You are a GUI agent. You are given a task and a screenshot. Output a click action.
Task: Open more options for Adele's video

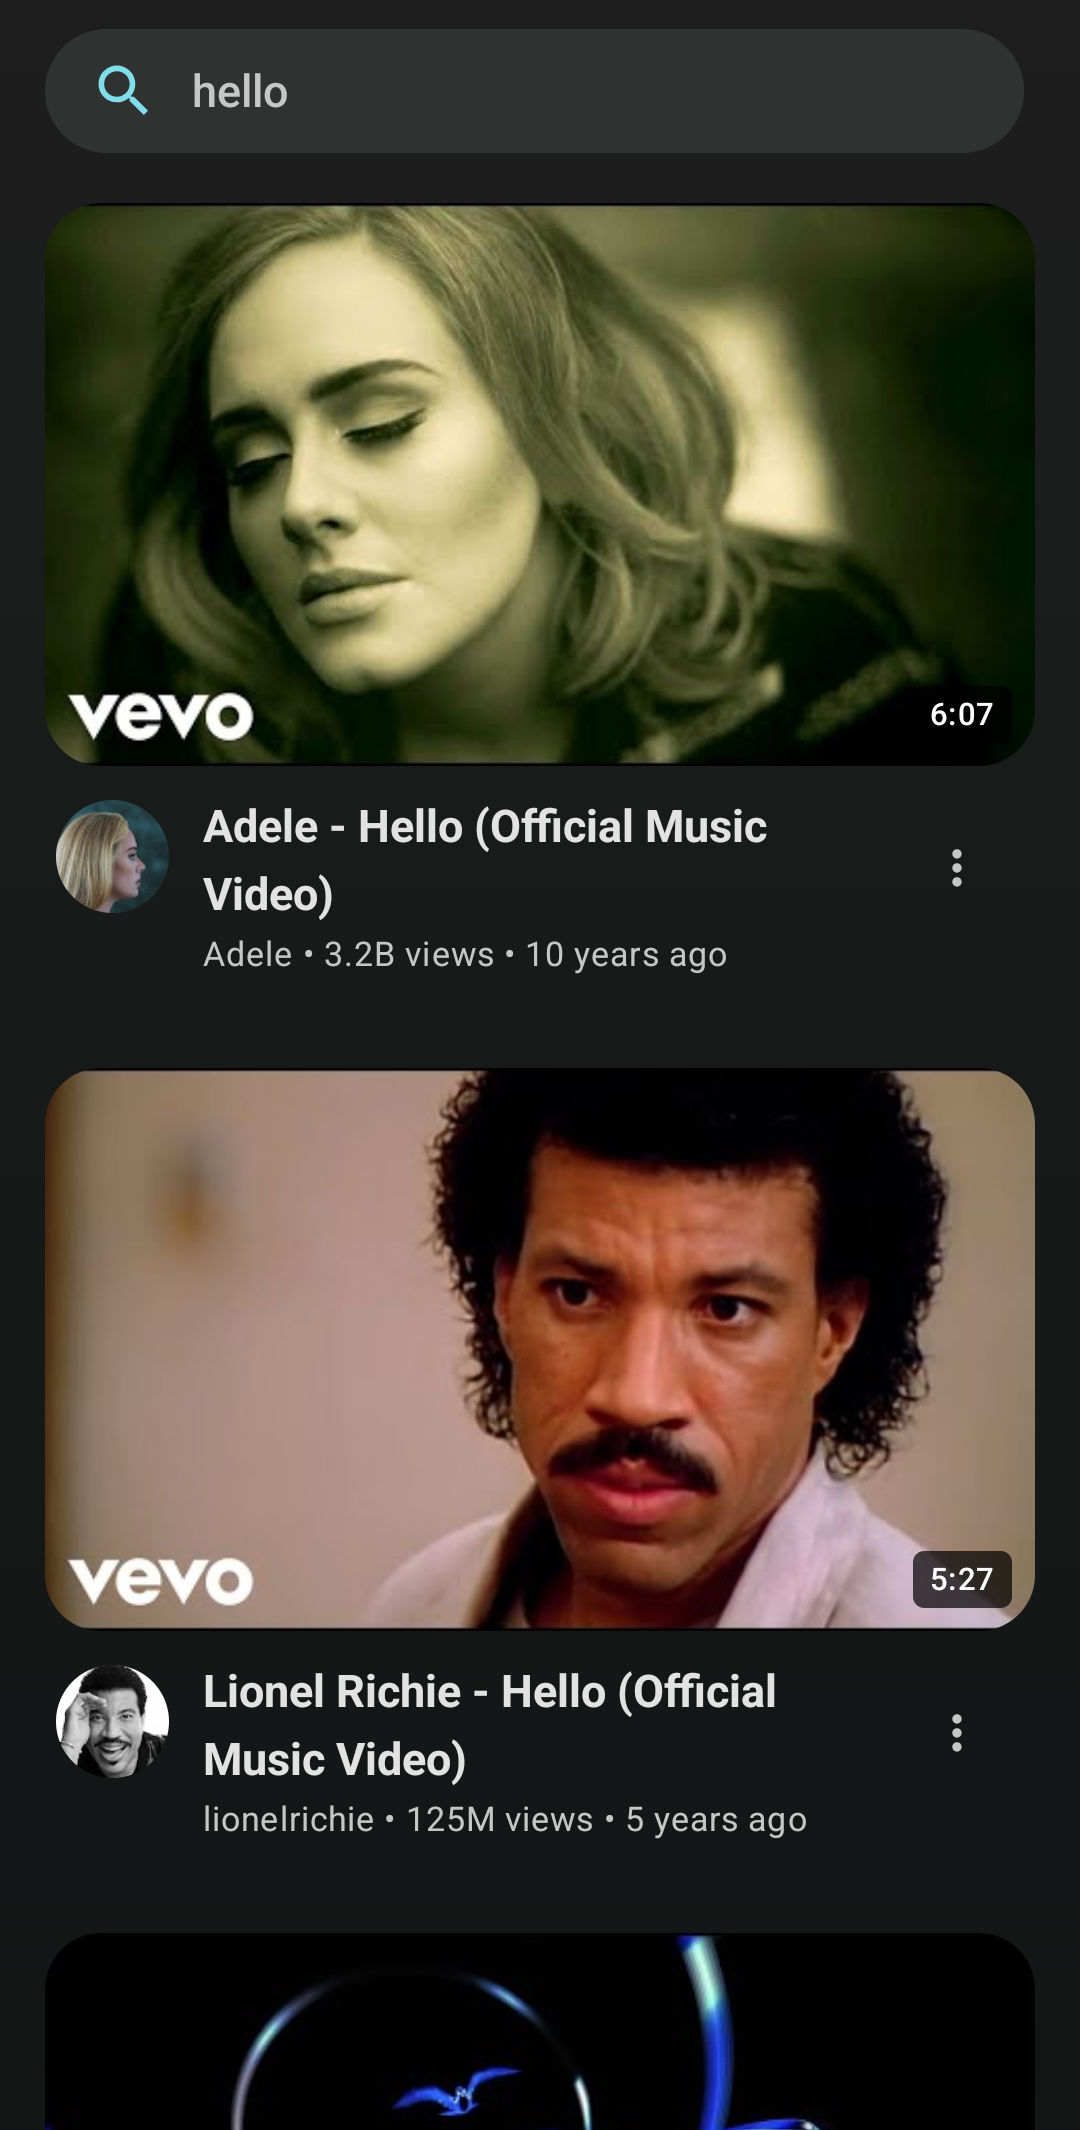(957, 868)
